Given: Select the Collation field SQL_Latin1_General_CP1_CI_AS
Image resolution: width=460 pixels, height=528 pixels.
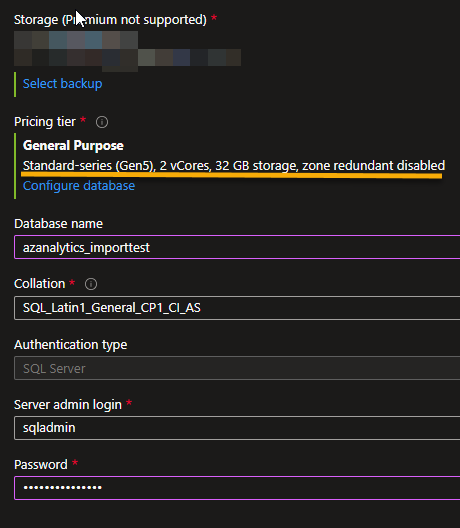Looking at the screenshot, I should (237, 308).
